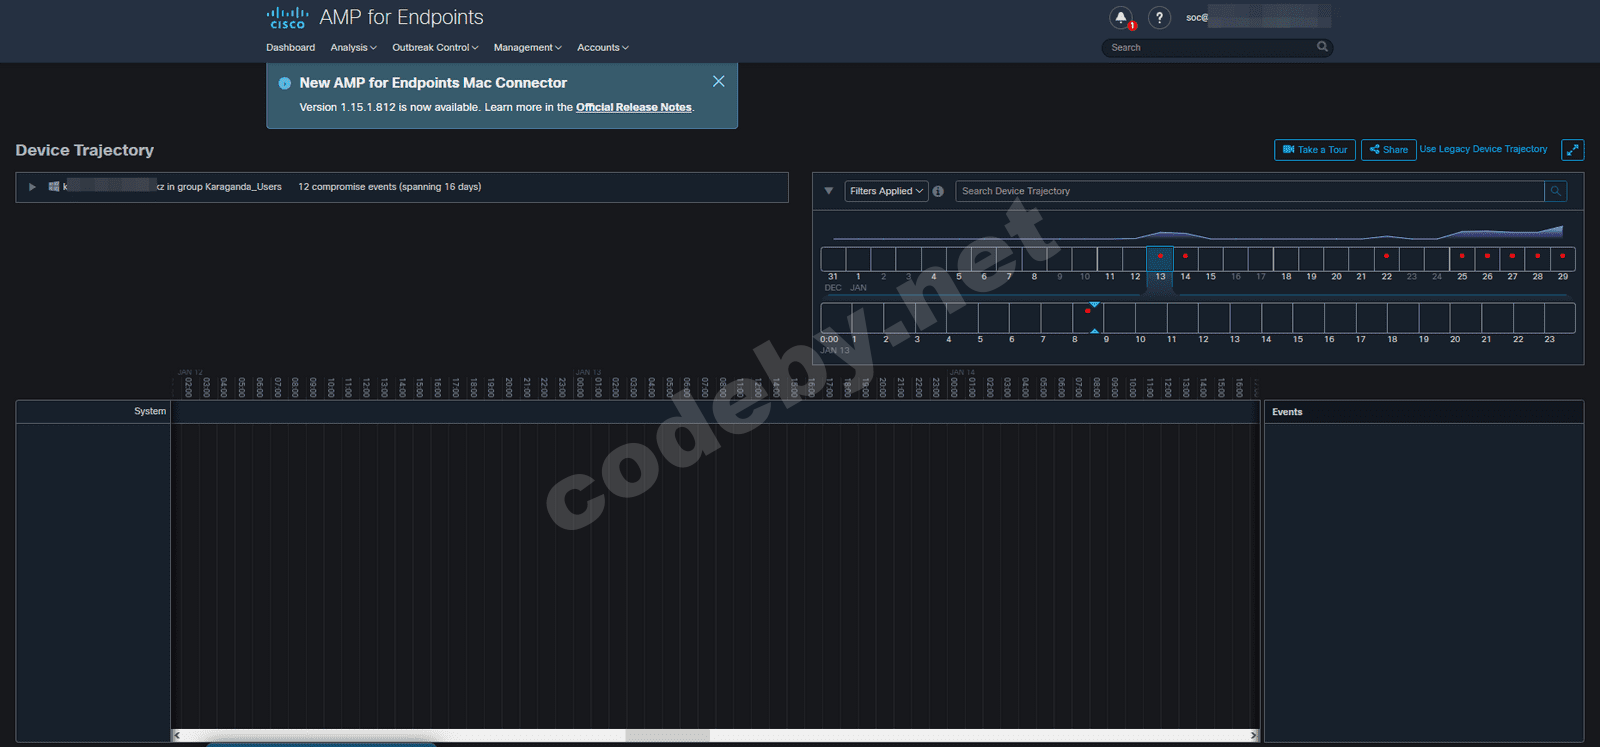Click the magnifier in the top Search box

pyautogui.click(x=1322, y=47)
